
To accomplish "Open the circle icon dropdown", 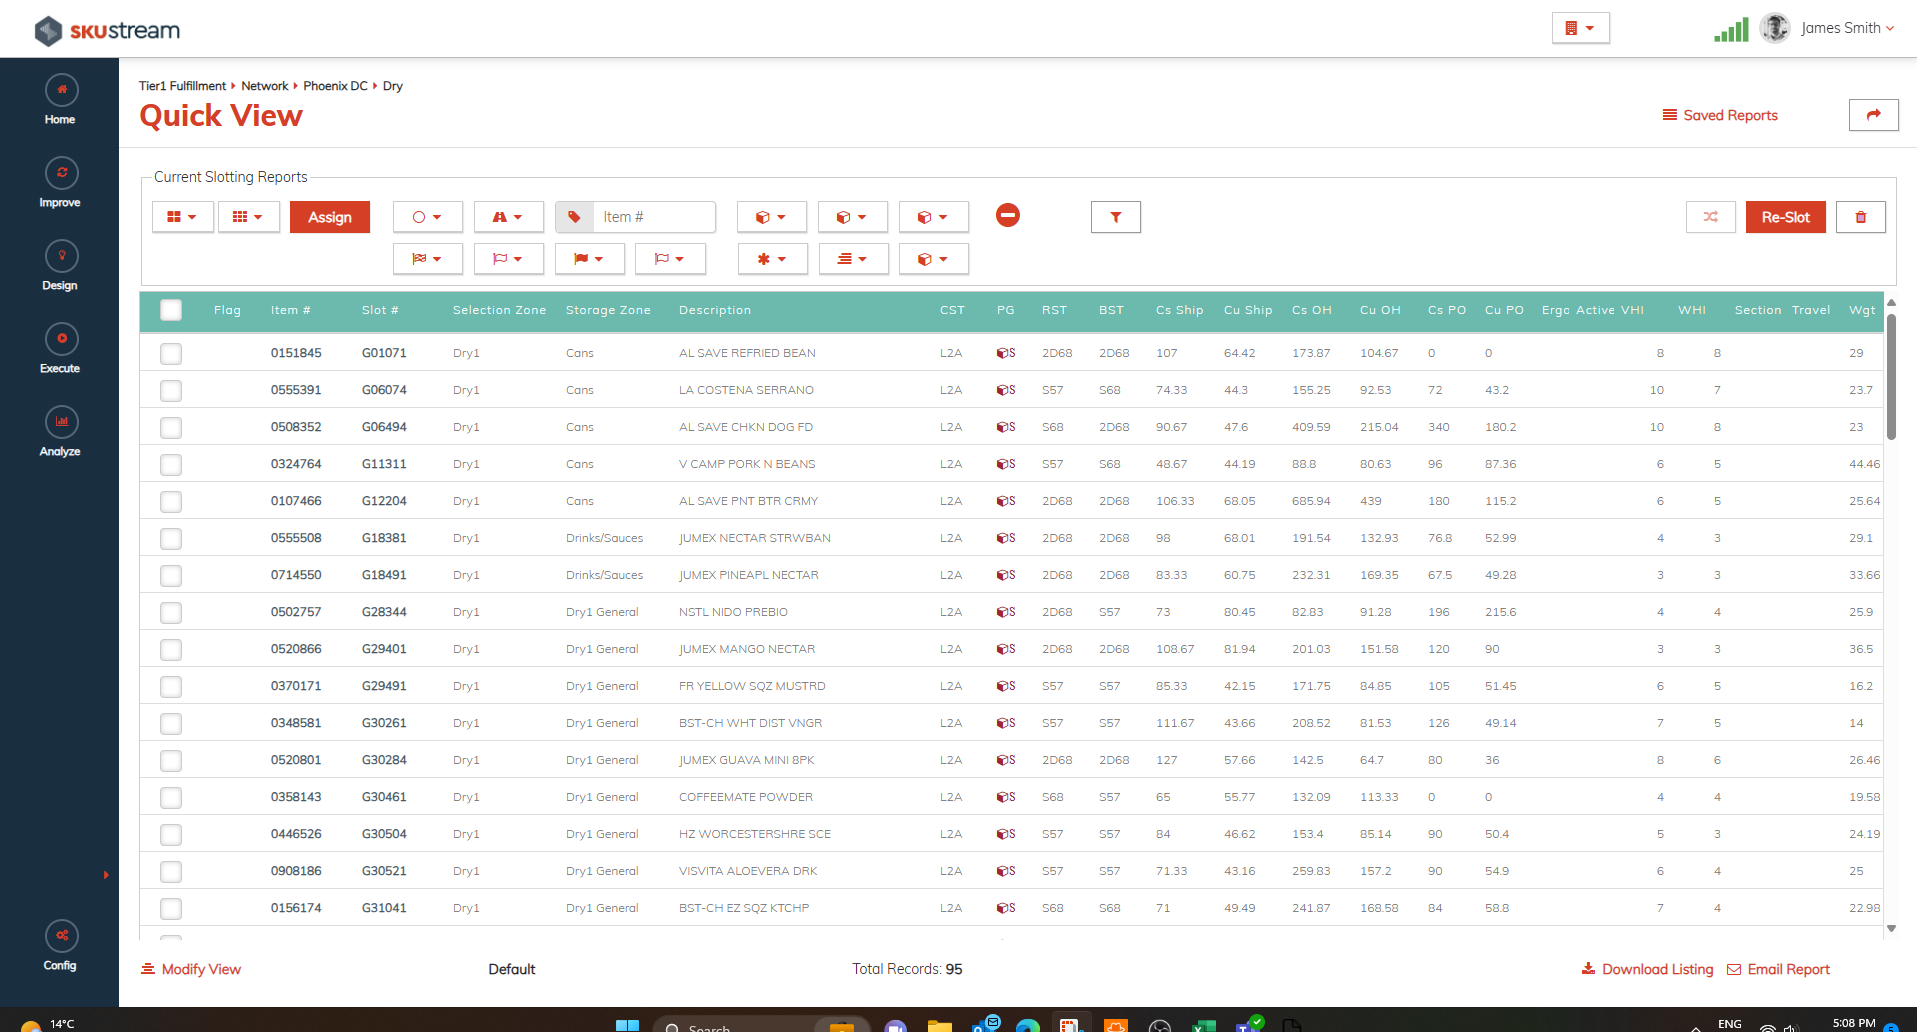I will point(427,217).
